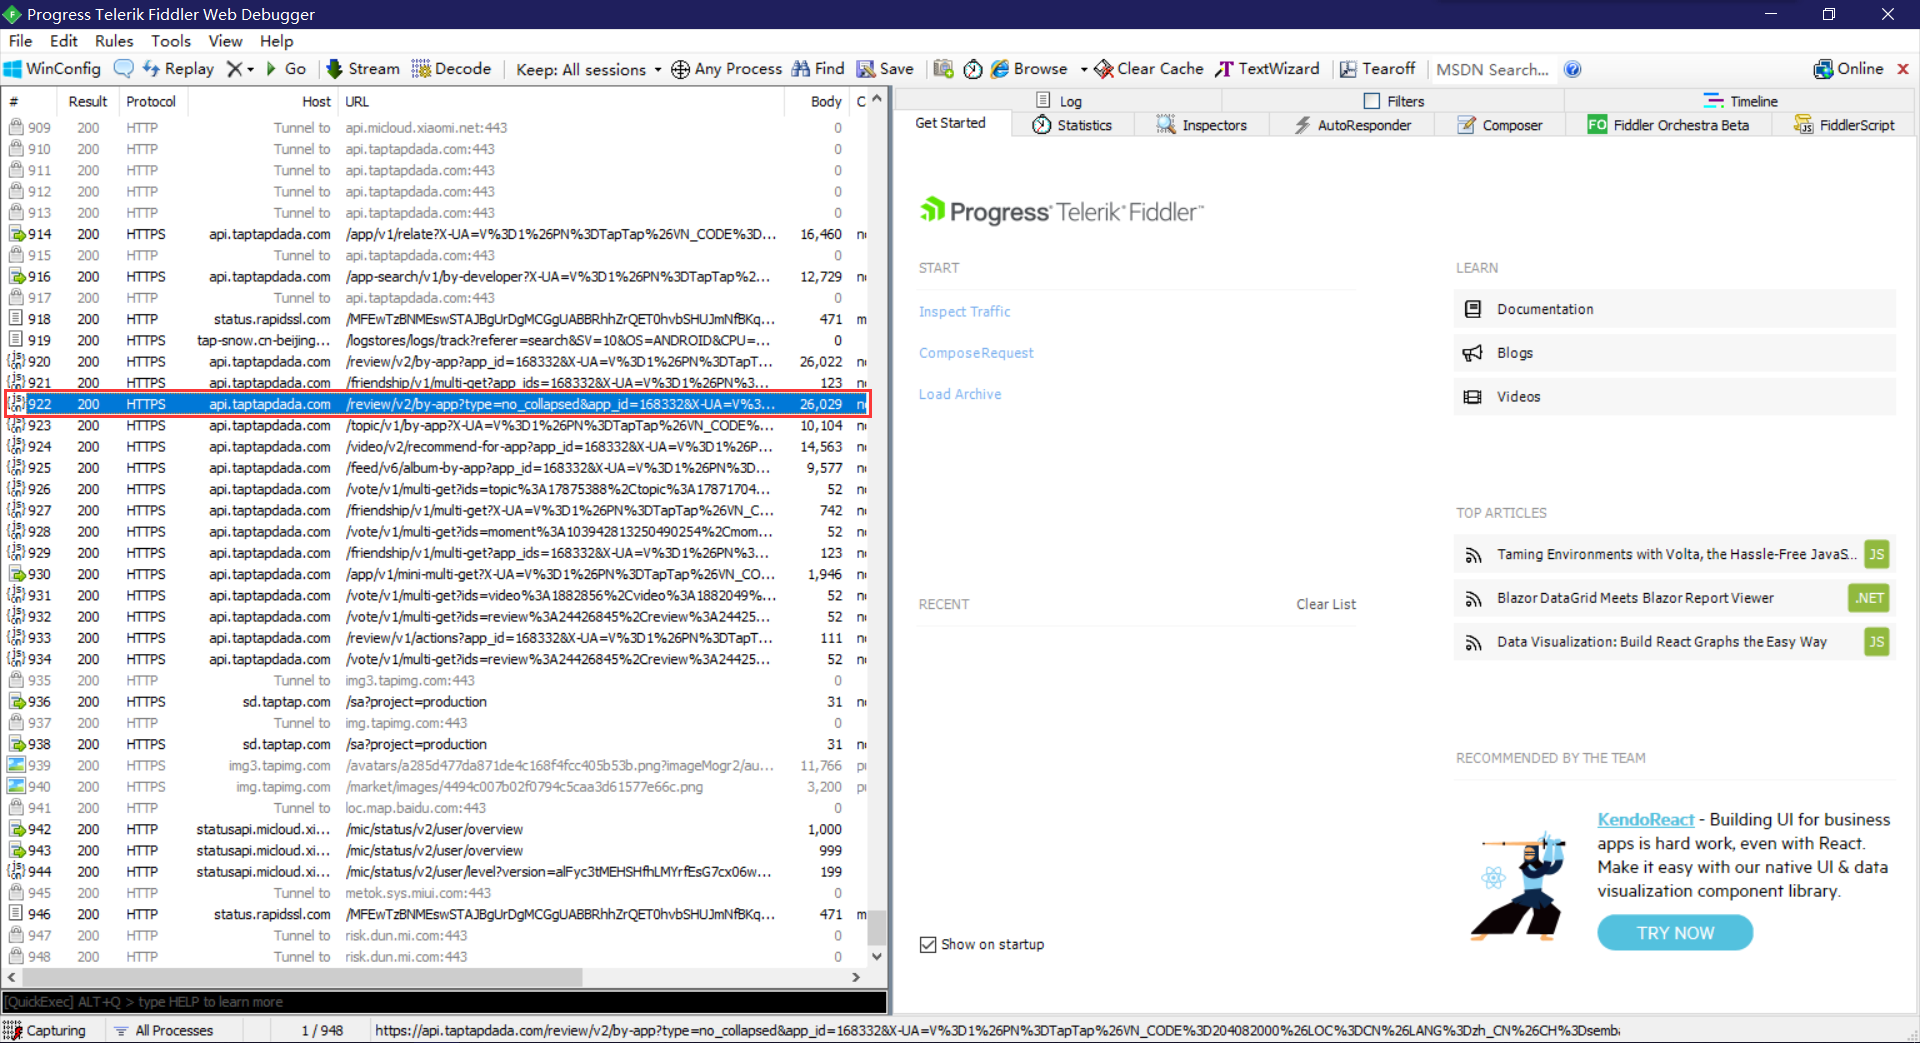
Task: Open the Videos entry
Action: point(1674,397)
